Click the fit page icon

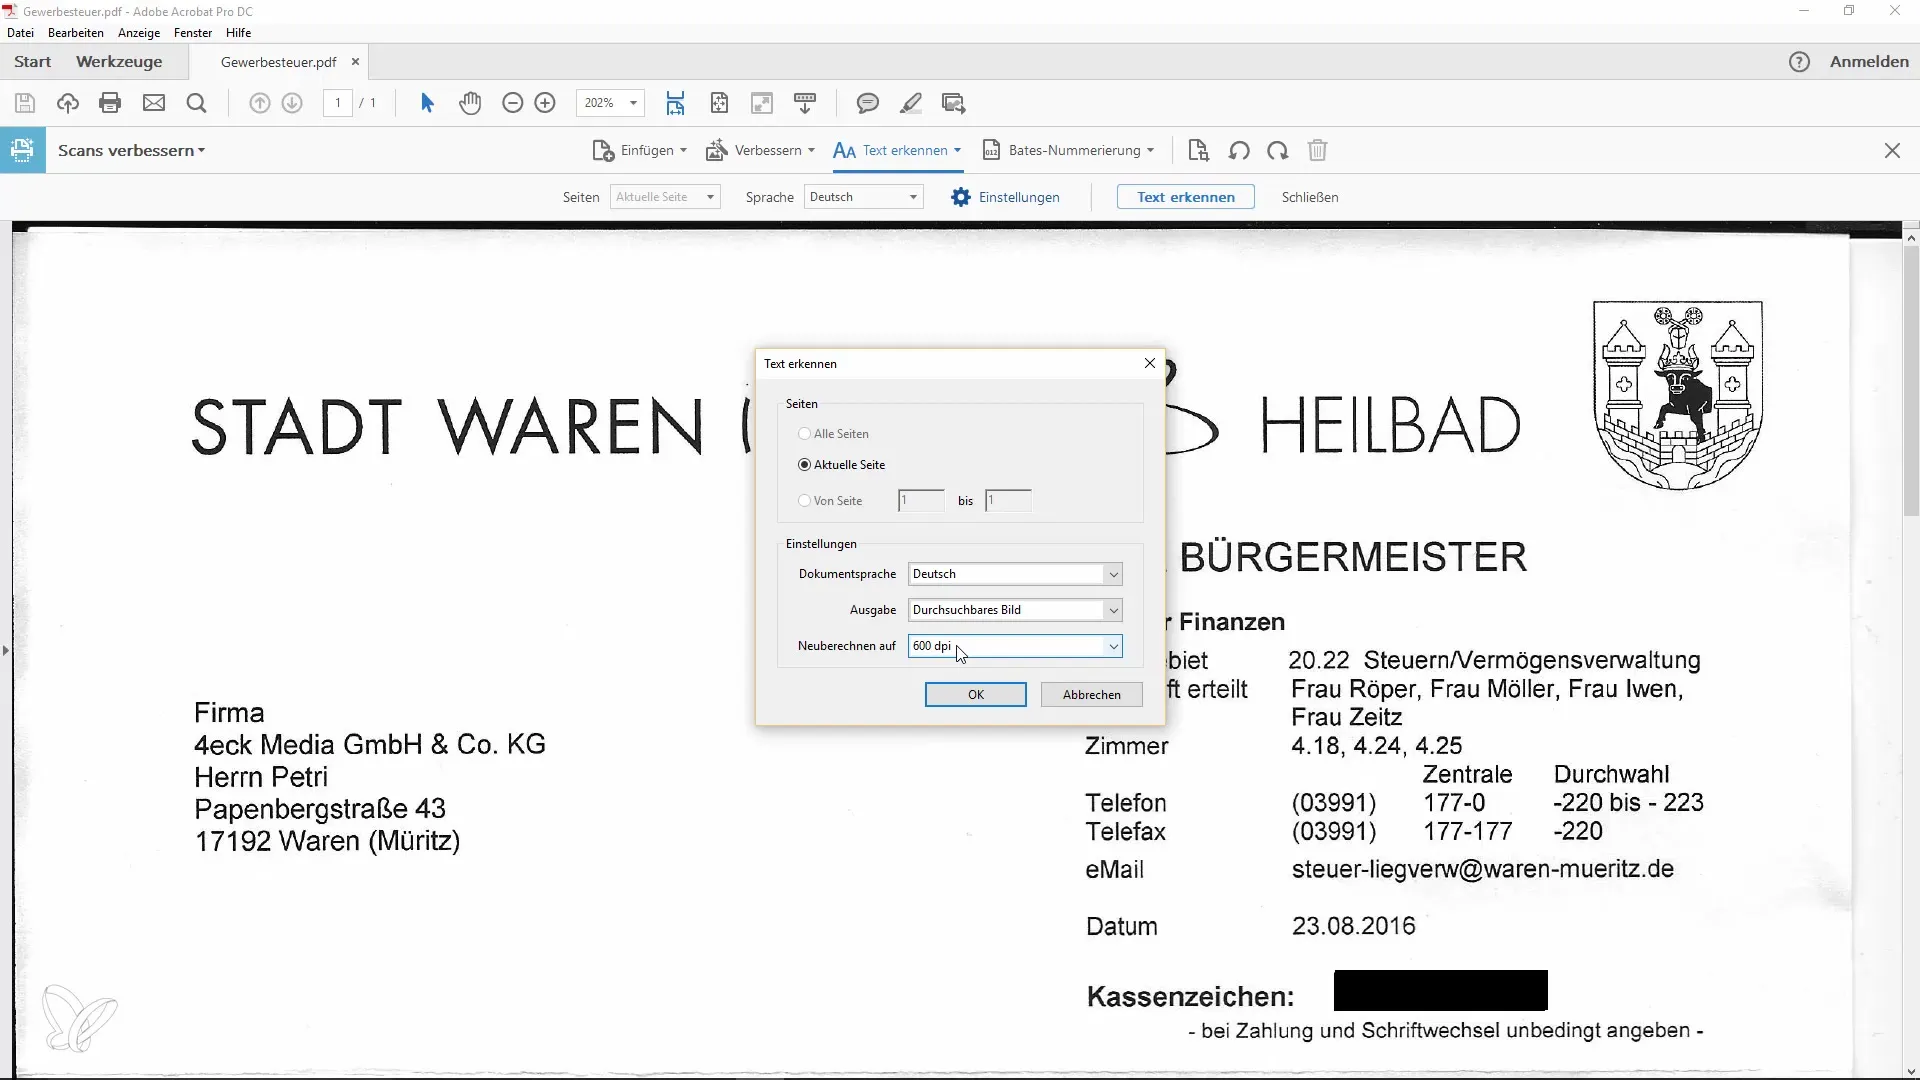719,103
